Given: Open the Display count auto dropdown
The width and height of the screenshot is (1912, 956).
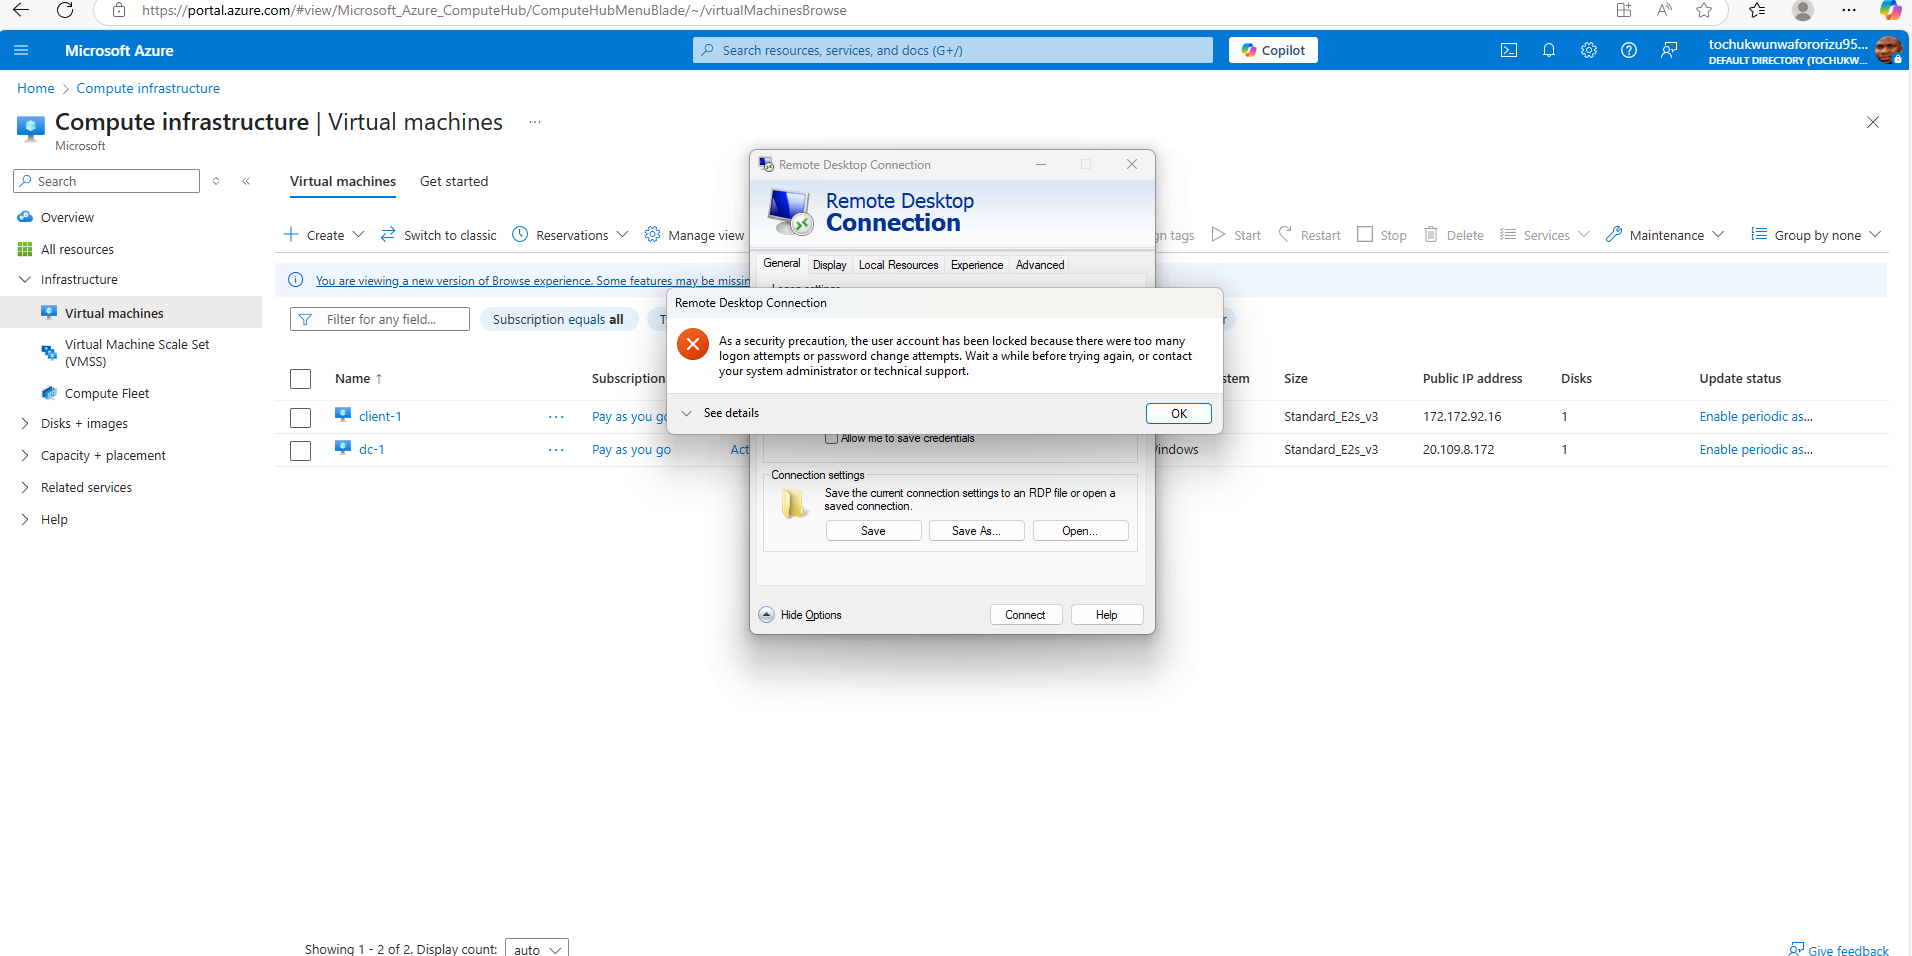Looking at the screenshot, I should pos(537,949).
